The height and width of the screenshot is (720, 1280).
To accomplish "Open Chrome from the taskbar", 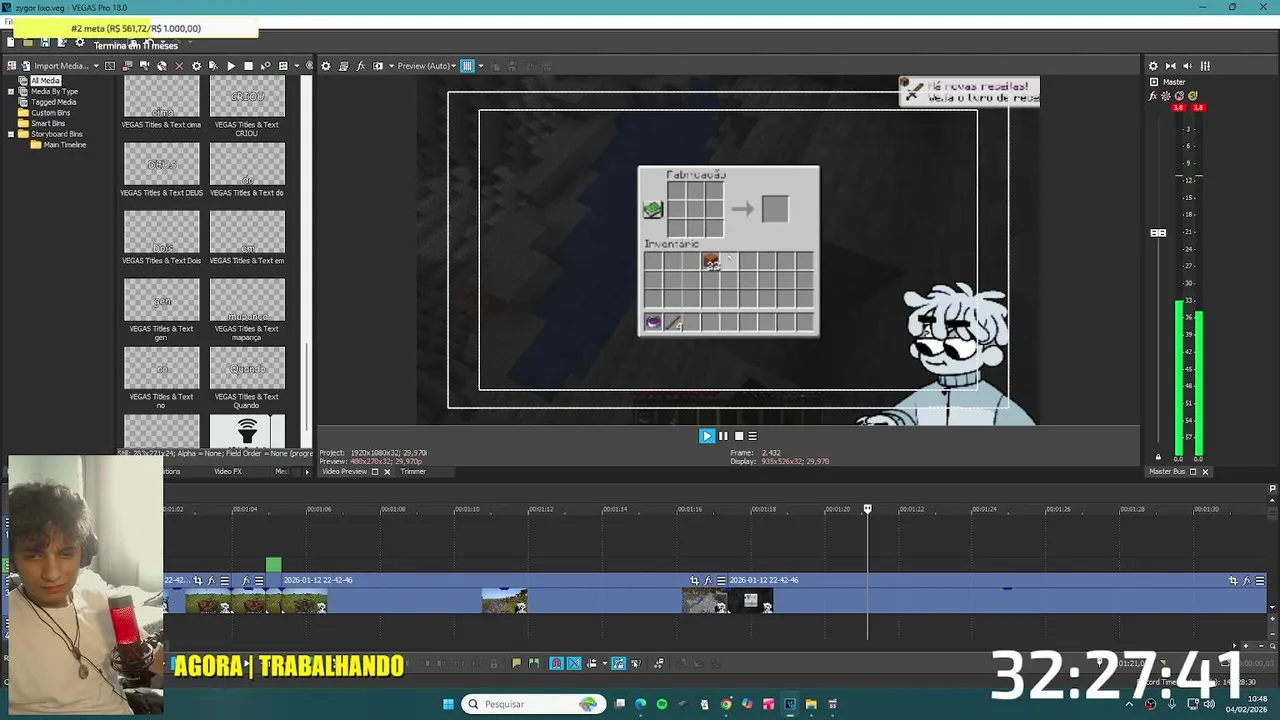I will coord(726,704).
